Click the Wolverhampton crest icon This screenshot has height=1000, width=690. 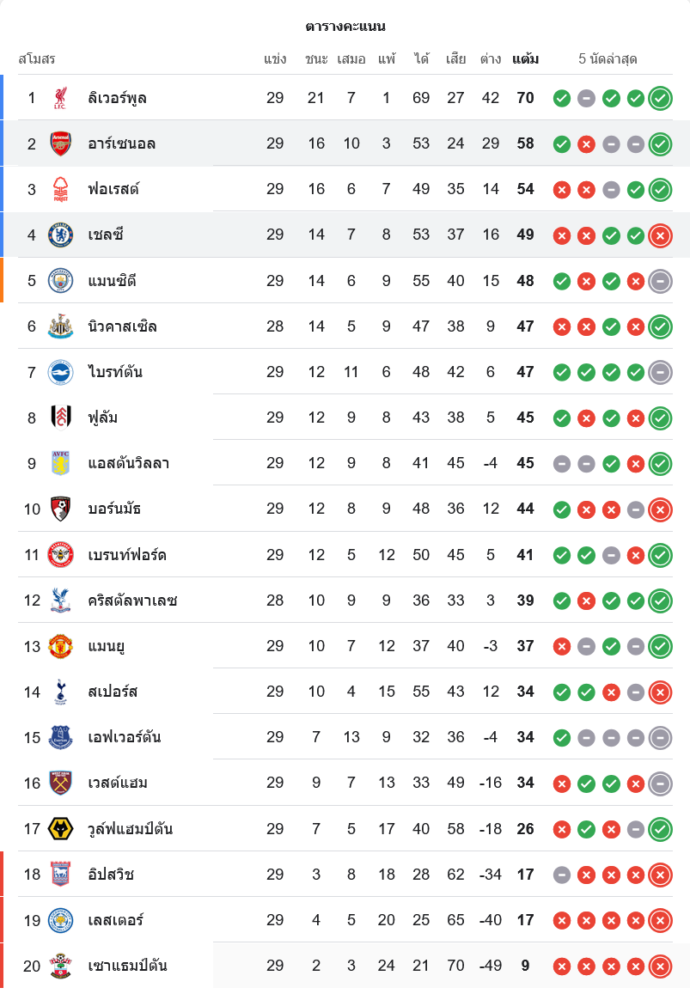click(x=61, y=829)
